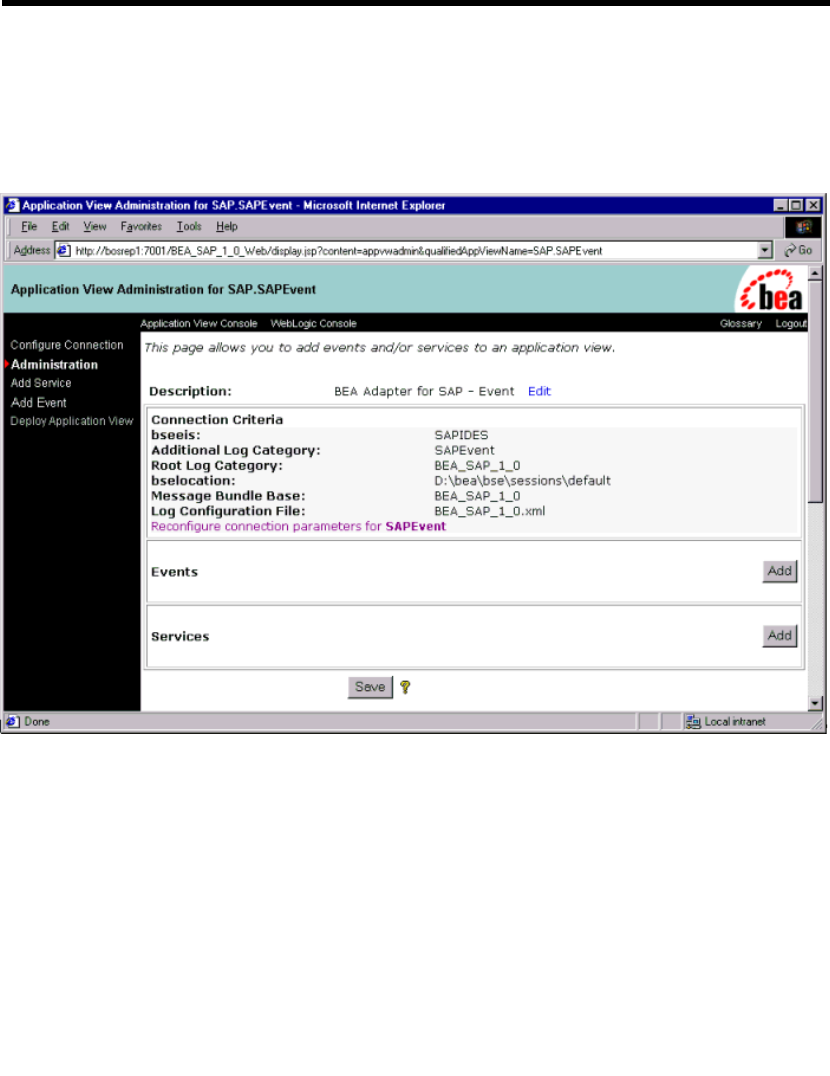Click the SAPEvent additional log category value
830x1076 pixels.
(464, 450)
